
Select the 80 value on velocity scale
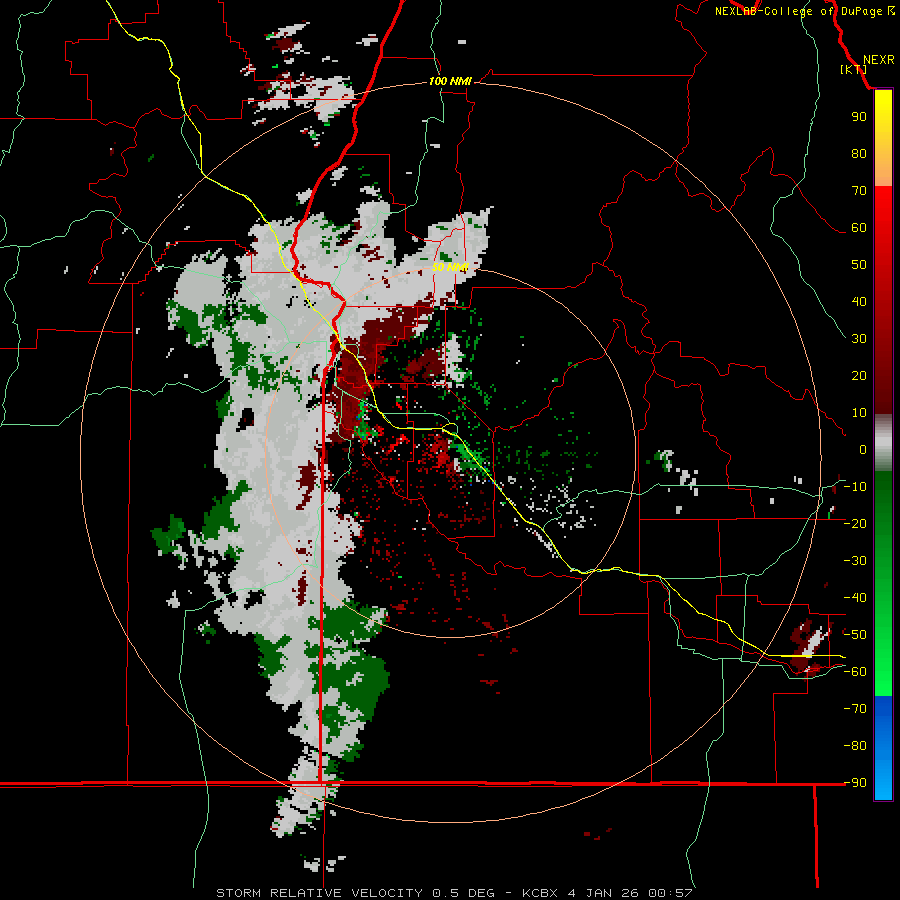click(x=859, y=154)
